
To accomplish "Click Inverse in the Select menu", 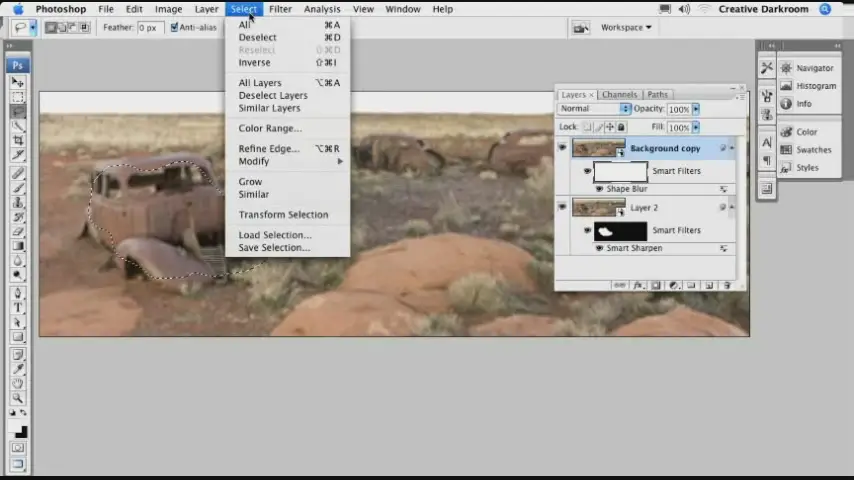I will click(x=254, y=62).
